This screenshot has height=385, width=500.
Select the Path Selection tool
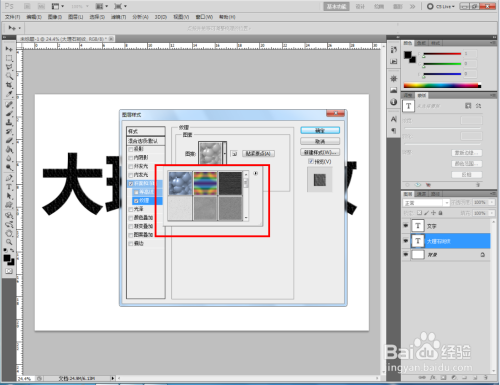[9, 196]
